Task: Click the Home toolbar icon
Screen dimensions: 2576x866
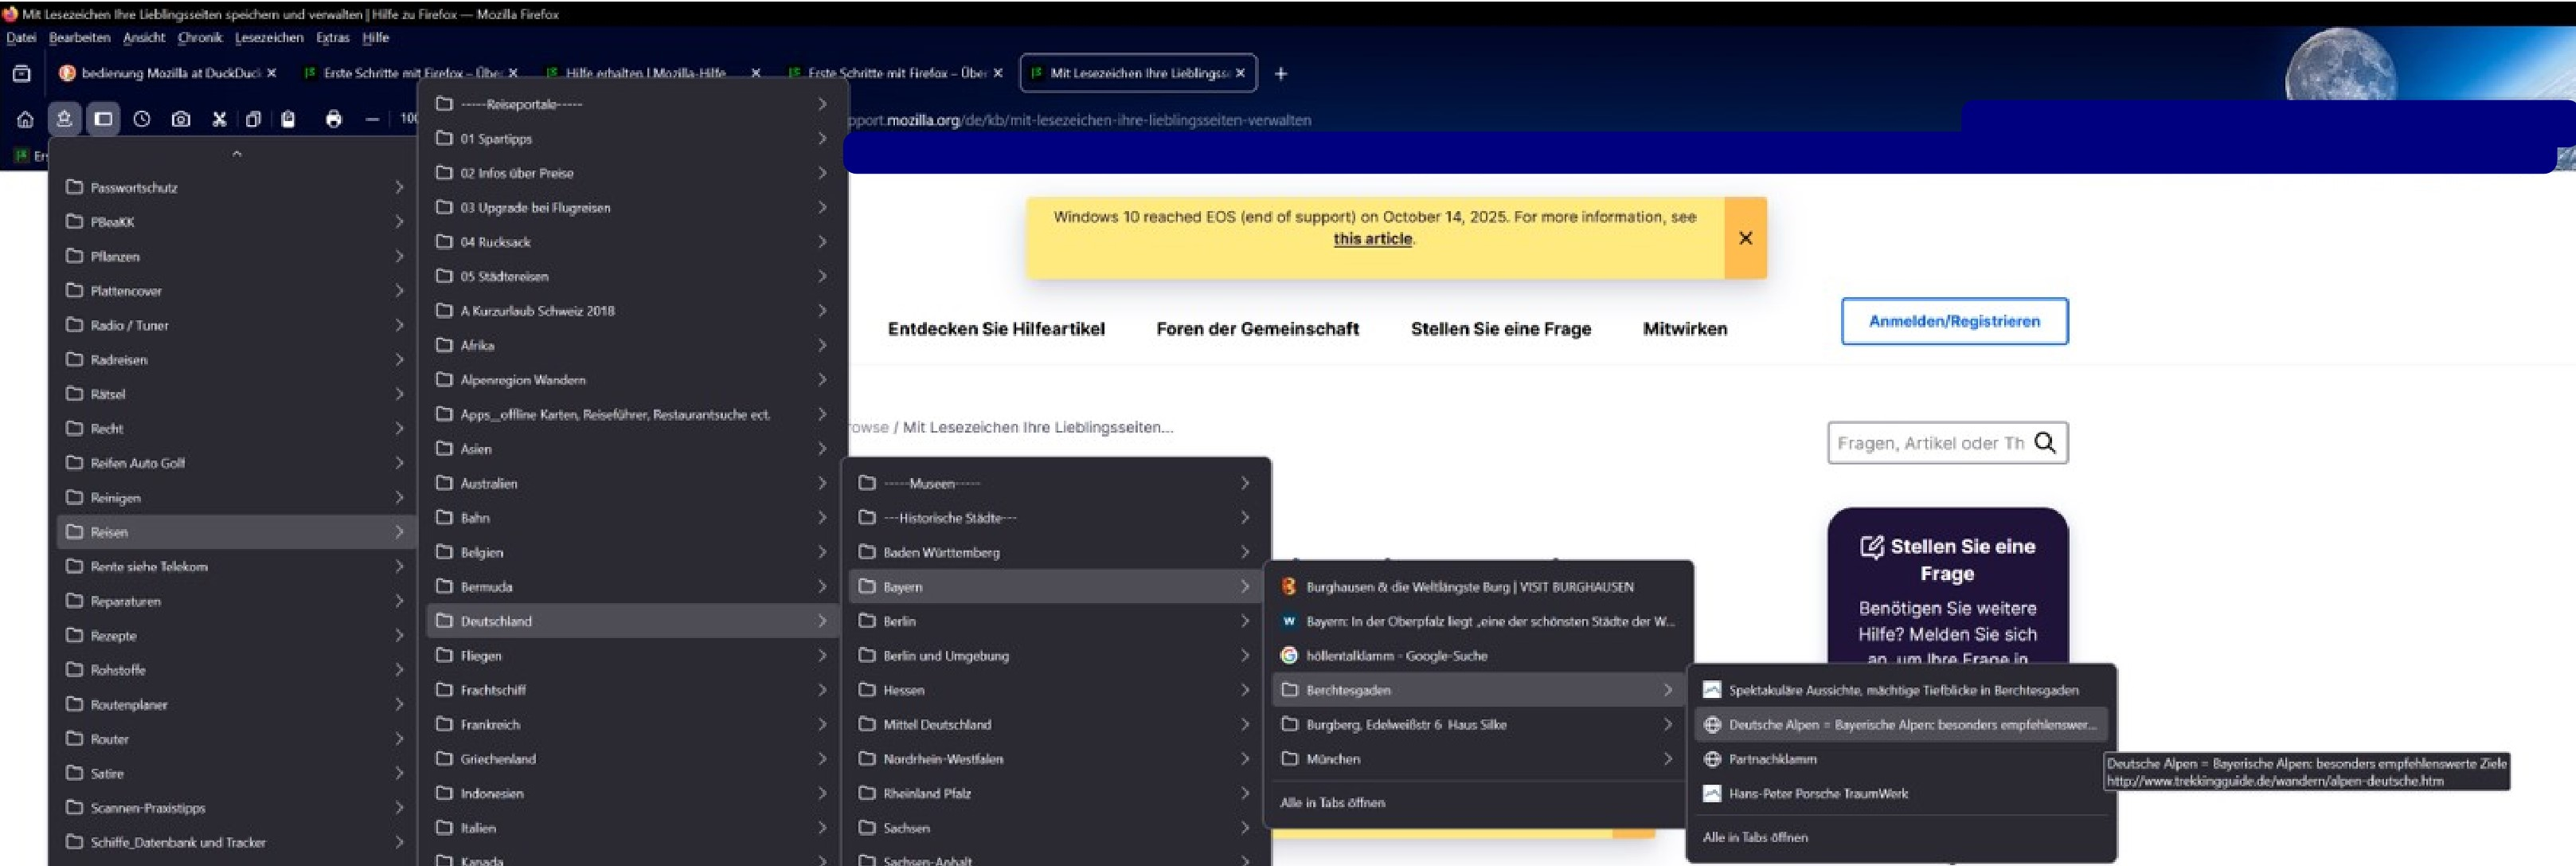Action: click(25, 119)
